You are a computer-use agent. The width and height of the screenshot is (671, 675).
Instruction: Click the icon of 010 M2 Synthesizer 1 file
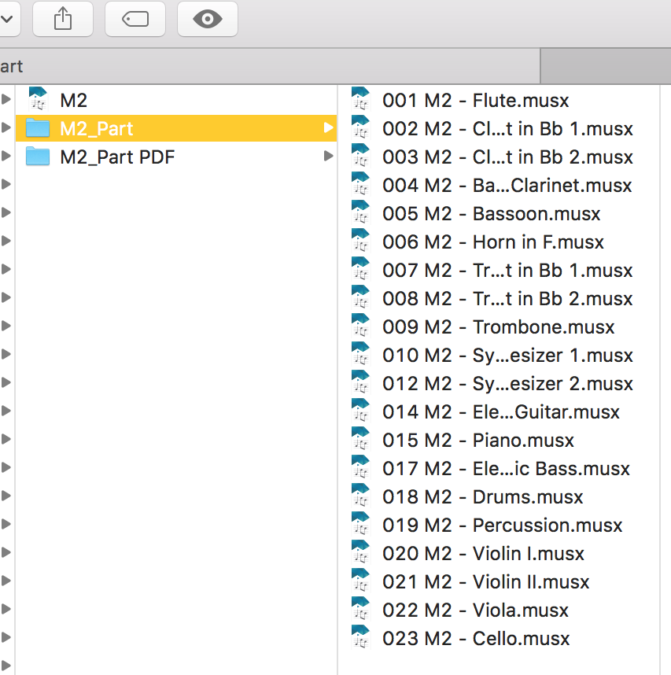pyautogui.click(x=361, y=354)
